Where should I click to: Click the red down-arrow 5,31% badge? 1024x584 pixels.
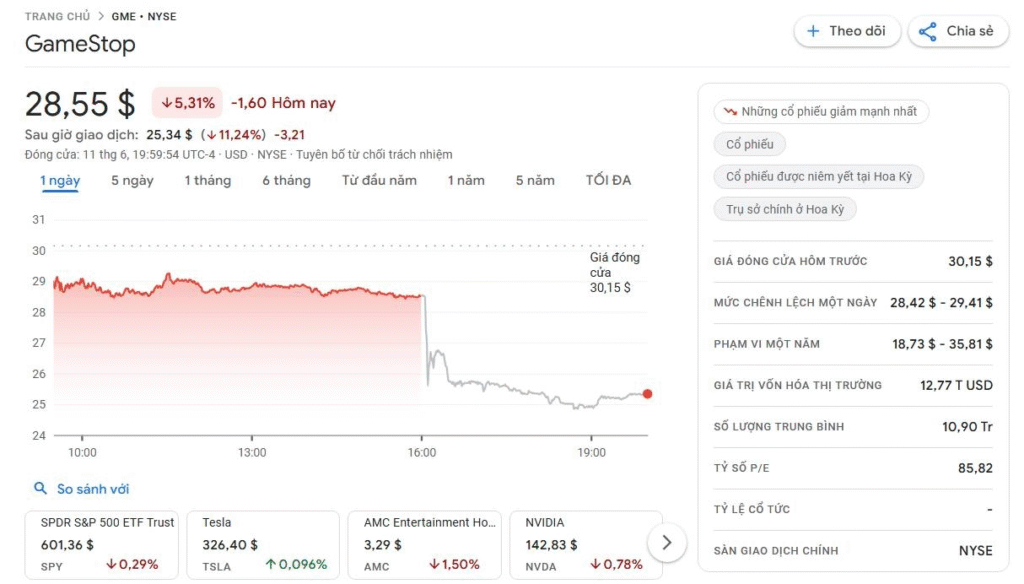coord(187,103)
